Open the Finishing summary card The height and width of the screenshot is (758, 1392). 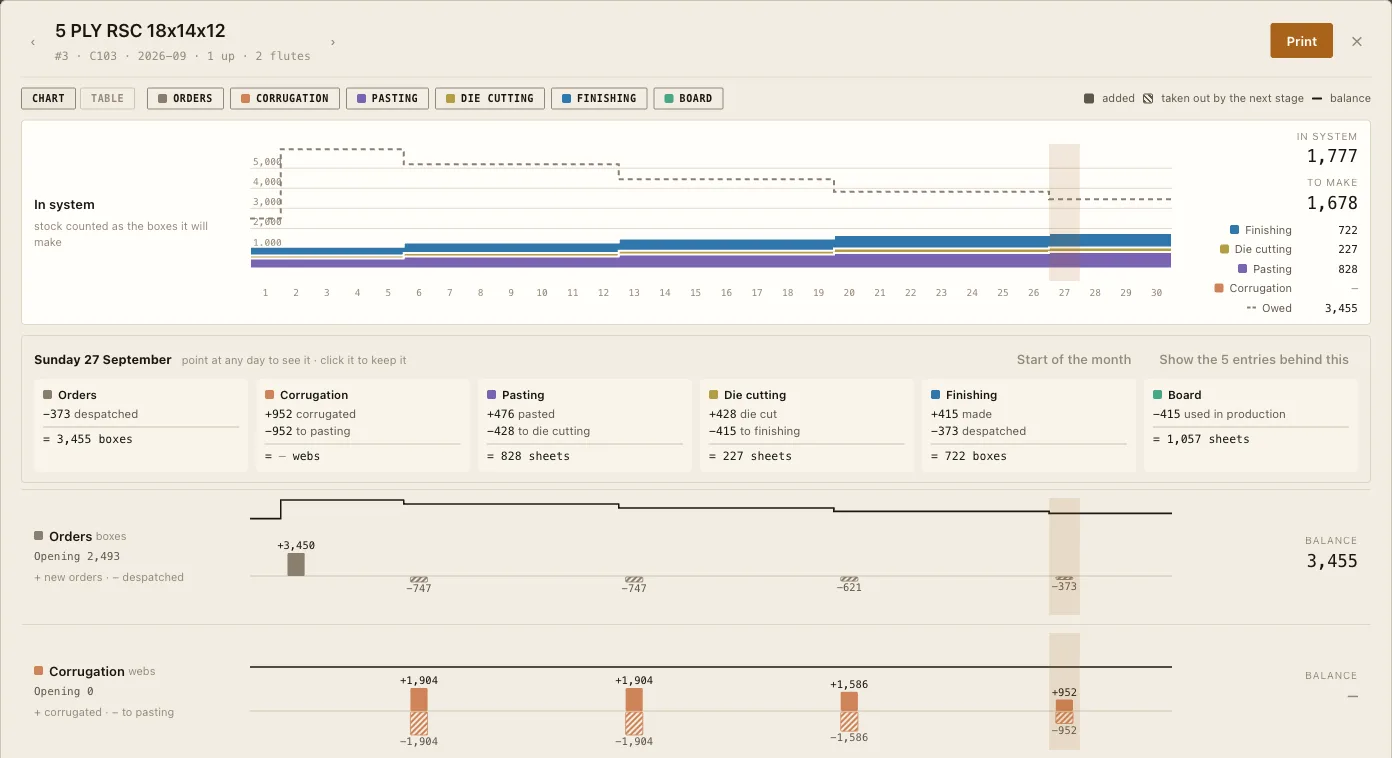[1029, 425]
